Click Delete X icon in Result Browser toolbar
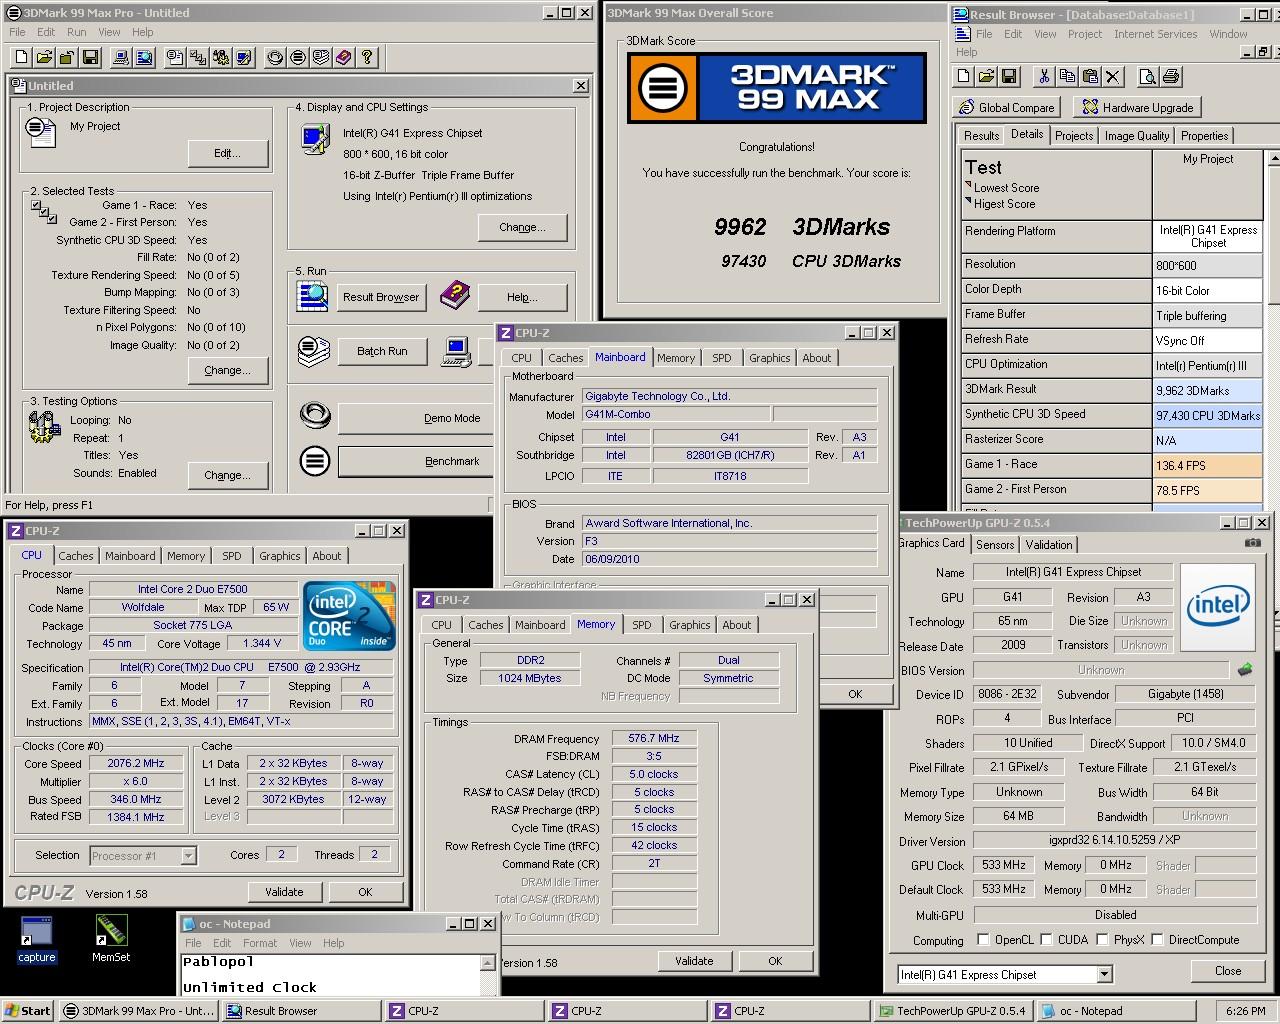This screenshot has width=1280, height=1024. (x=1113, y=76)
